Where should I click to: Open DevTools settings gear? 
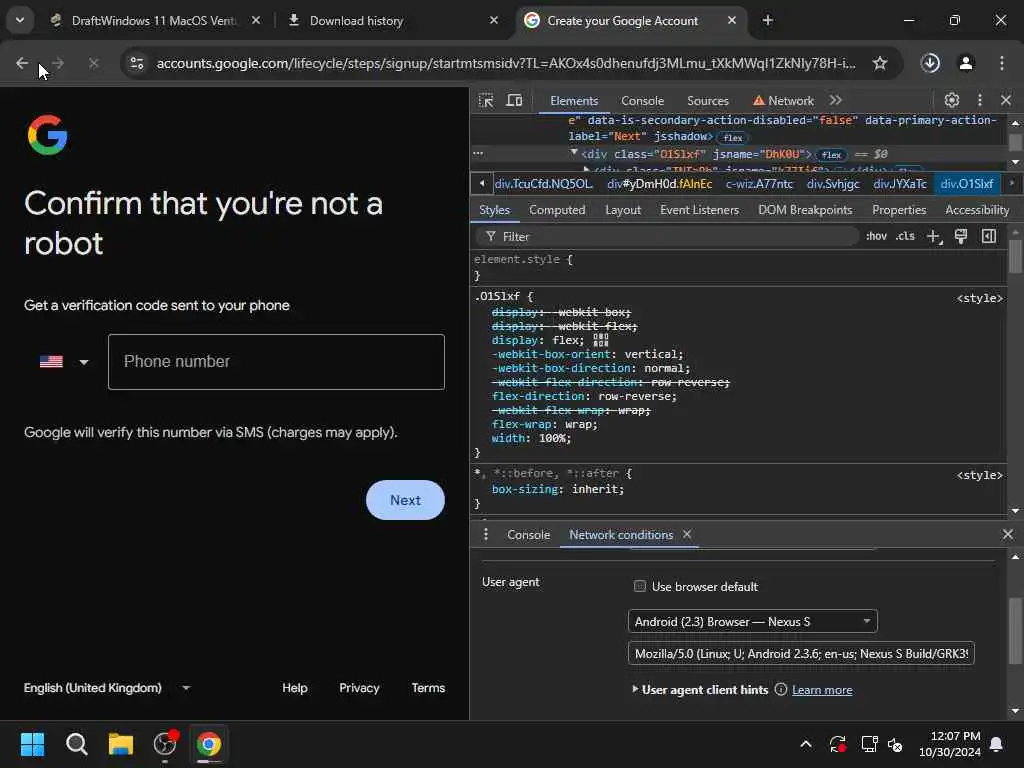click(952, 100)
